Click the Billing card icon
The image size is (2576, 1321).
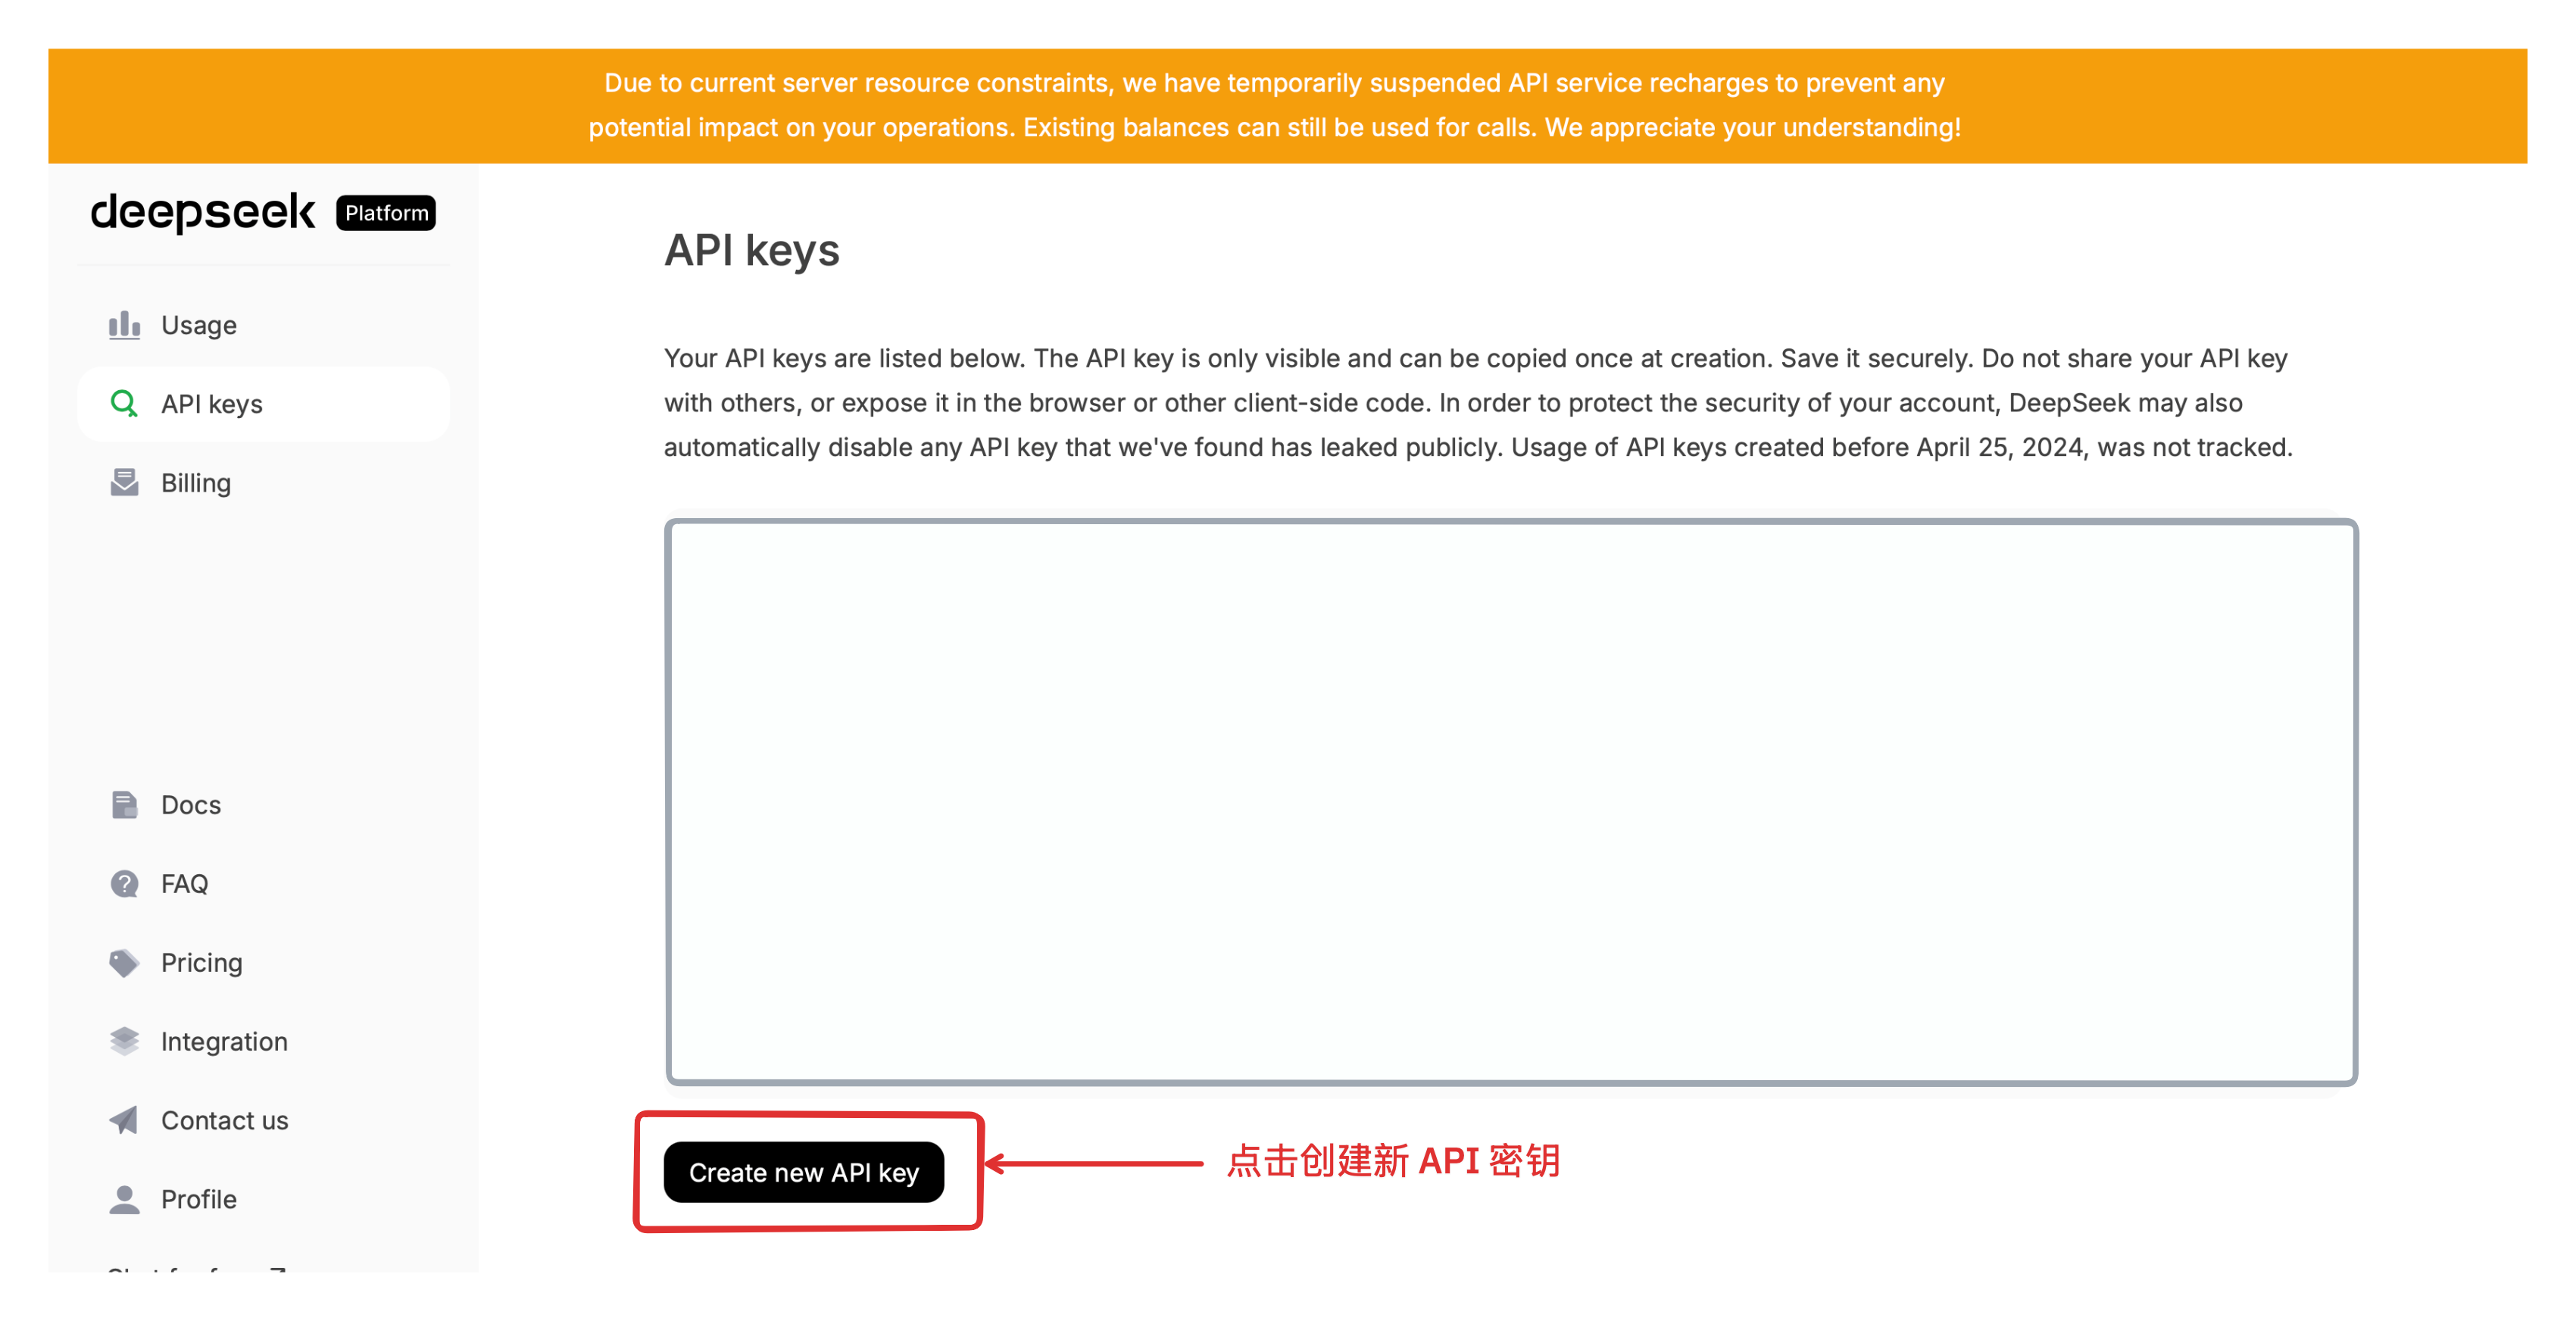tap(124, 483)
